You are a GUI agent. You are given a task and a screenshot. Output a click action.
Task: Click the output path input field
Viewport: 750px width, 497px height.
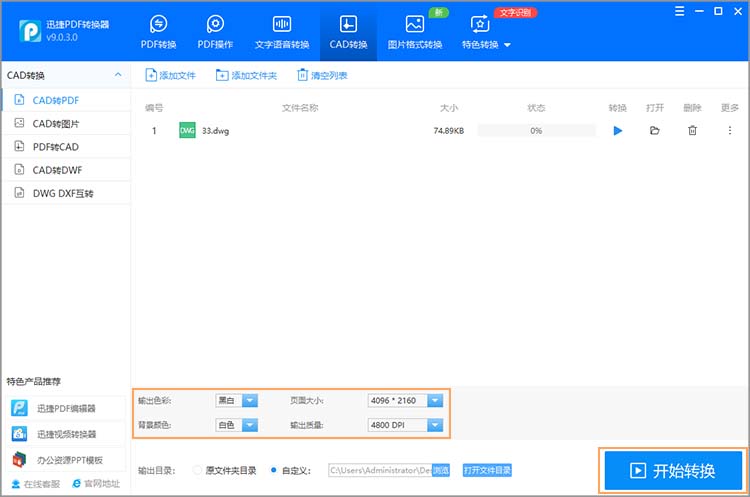point(380,470)
